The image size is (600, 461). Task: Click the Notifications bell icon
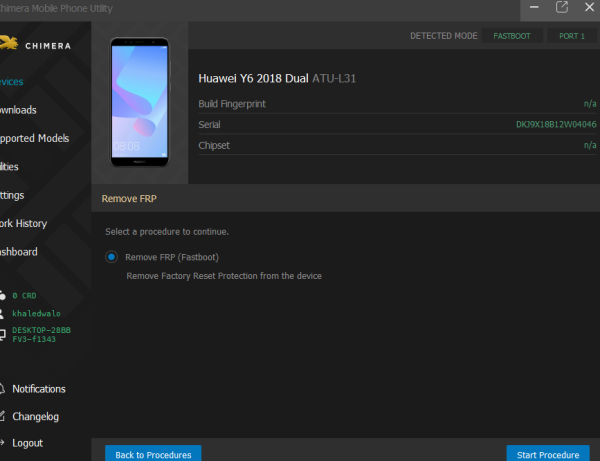2,389
